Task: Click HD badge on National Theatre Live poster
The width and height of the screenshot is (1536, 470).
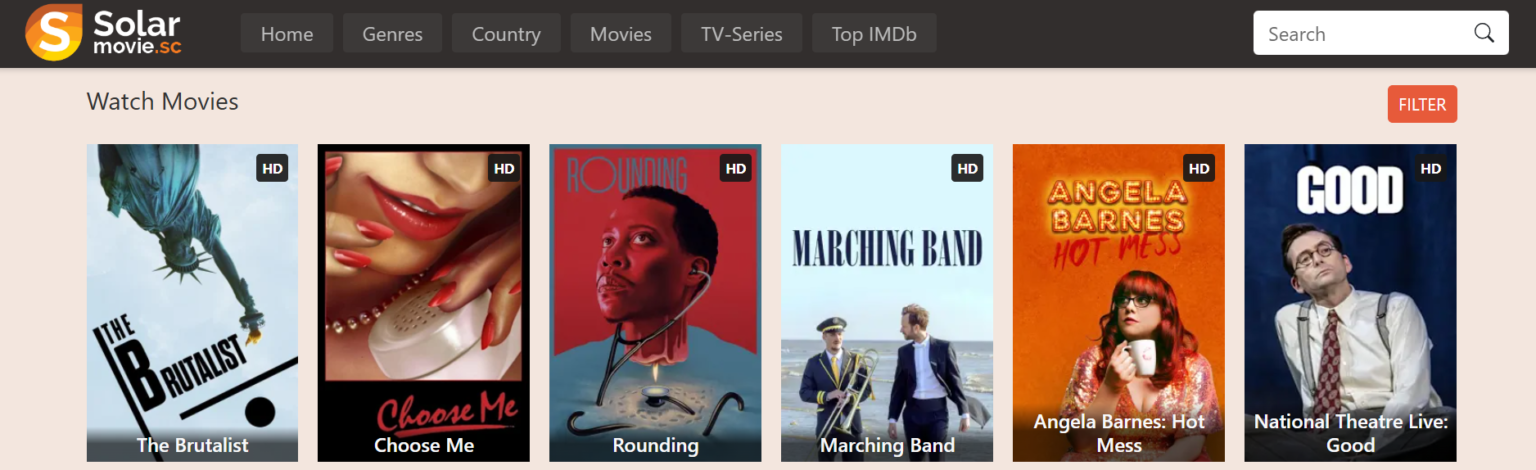Action: pos(1431,168)
